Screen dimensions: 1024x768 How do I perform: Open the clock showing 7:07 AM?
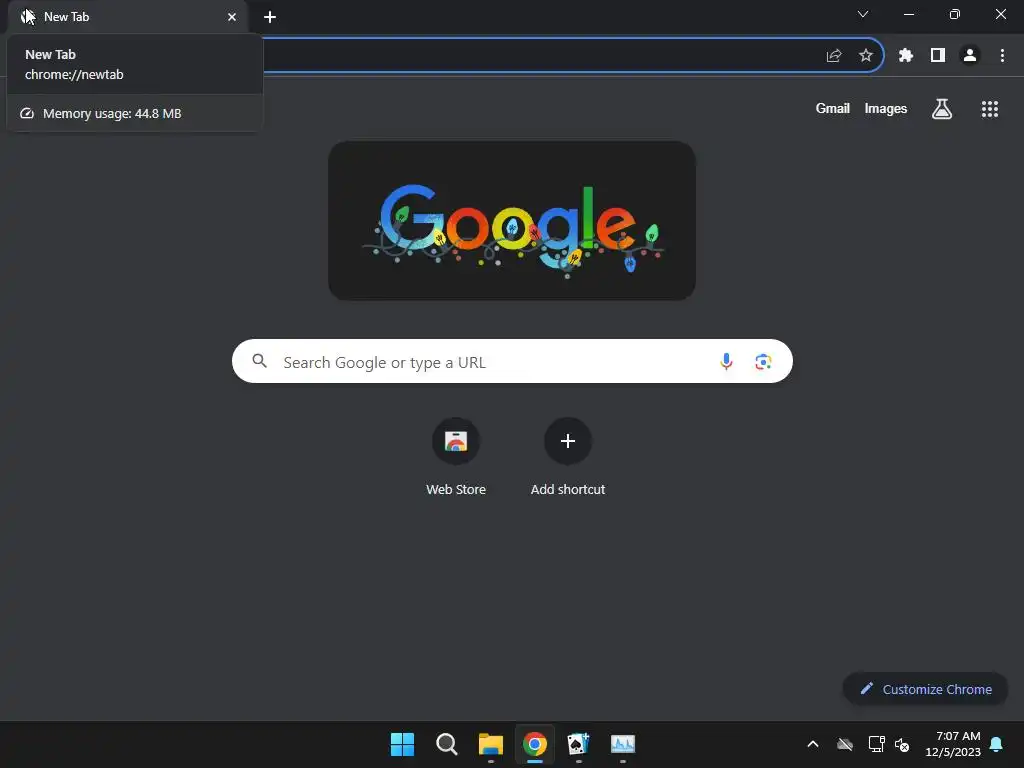point(953,744)
